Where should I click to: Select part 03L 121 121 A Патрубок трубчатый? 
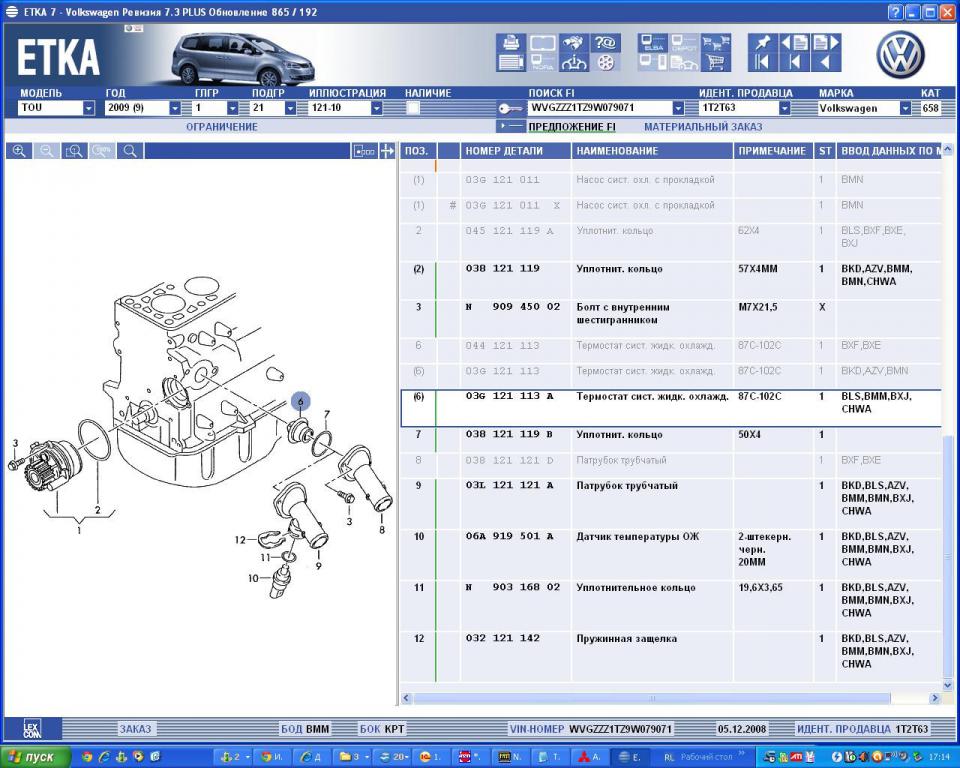(671, 503)
